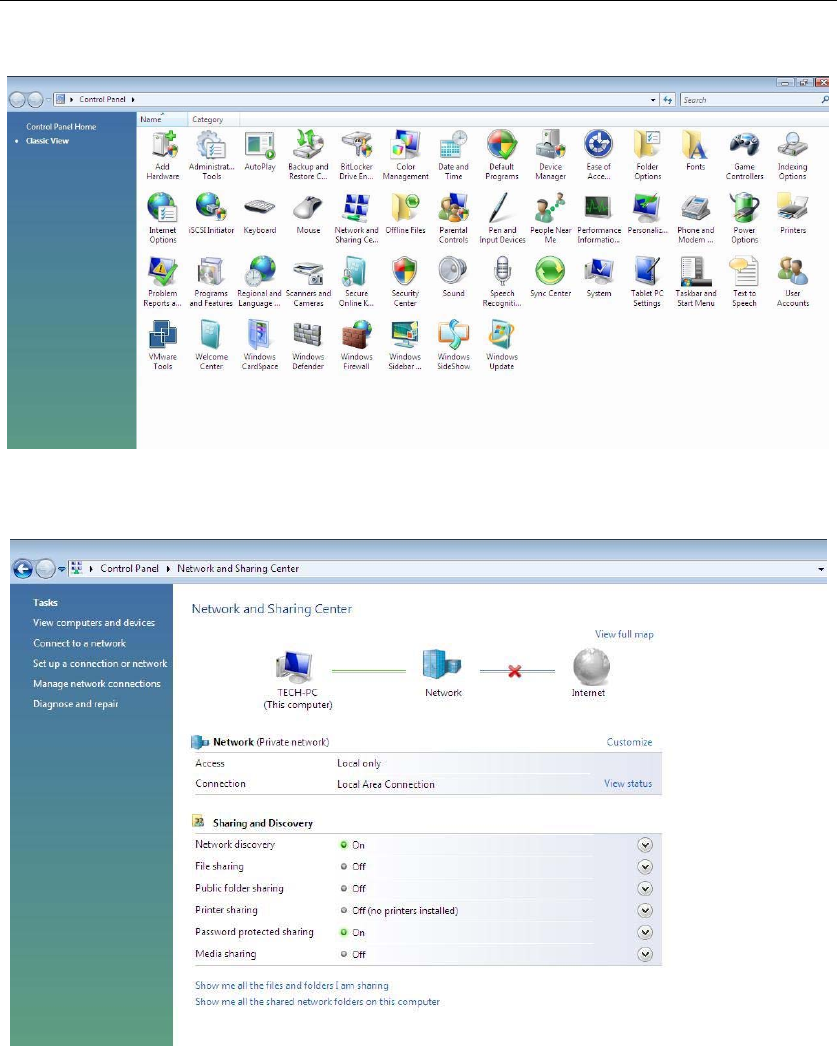The image size is (837, 1046).
Task: Open Backup and Restore Center
Action: 308,155
